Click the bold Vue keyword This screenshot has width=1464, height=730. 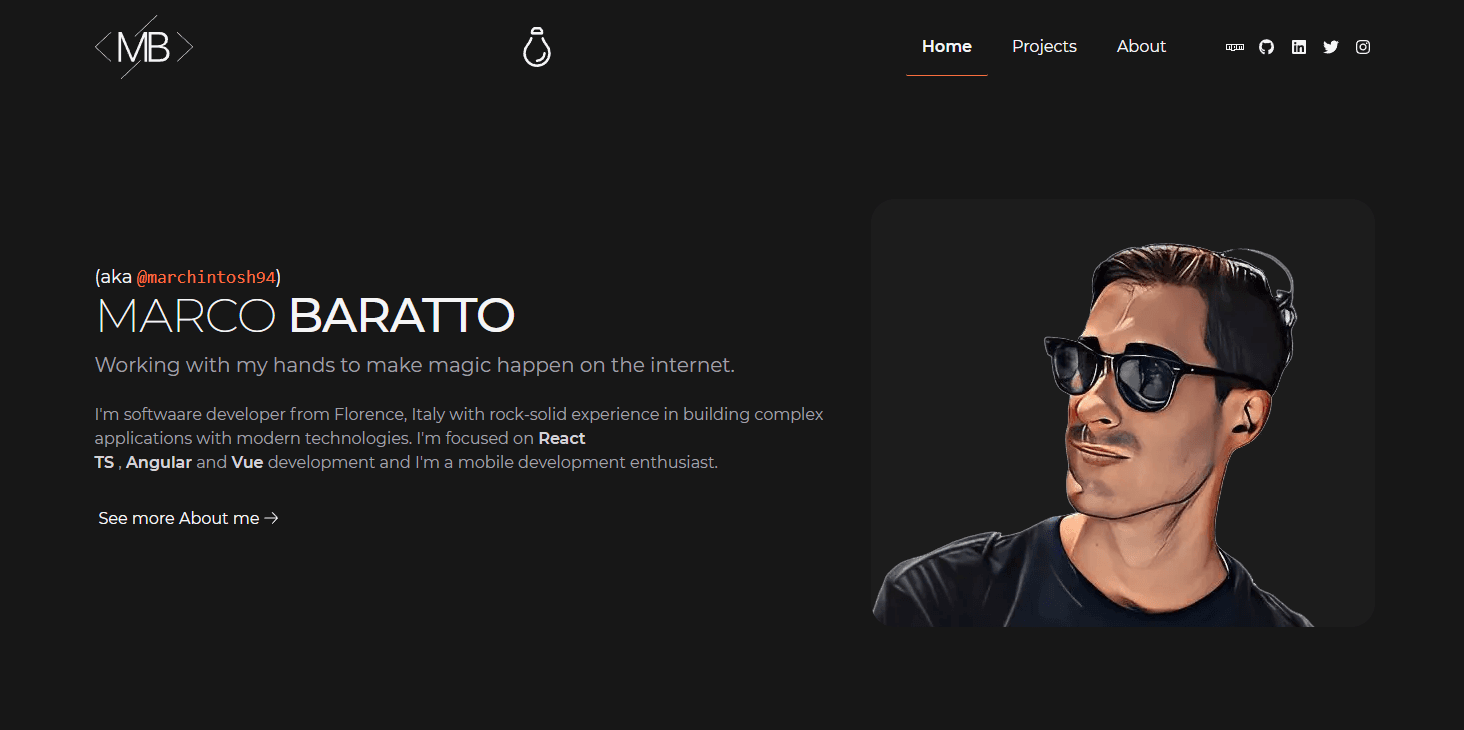click(247, 462)
